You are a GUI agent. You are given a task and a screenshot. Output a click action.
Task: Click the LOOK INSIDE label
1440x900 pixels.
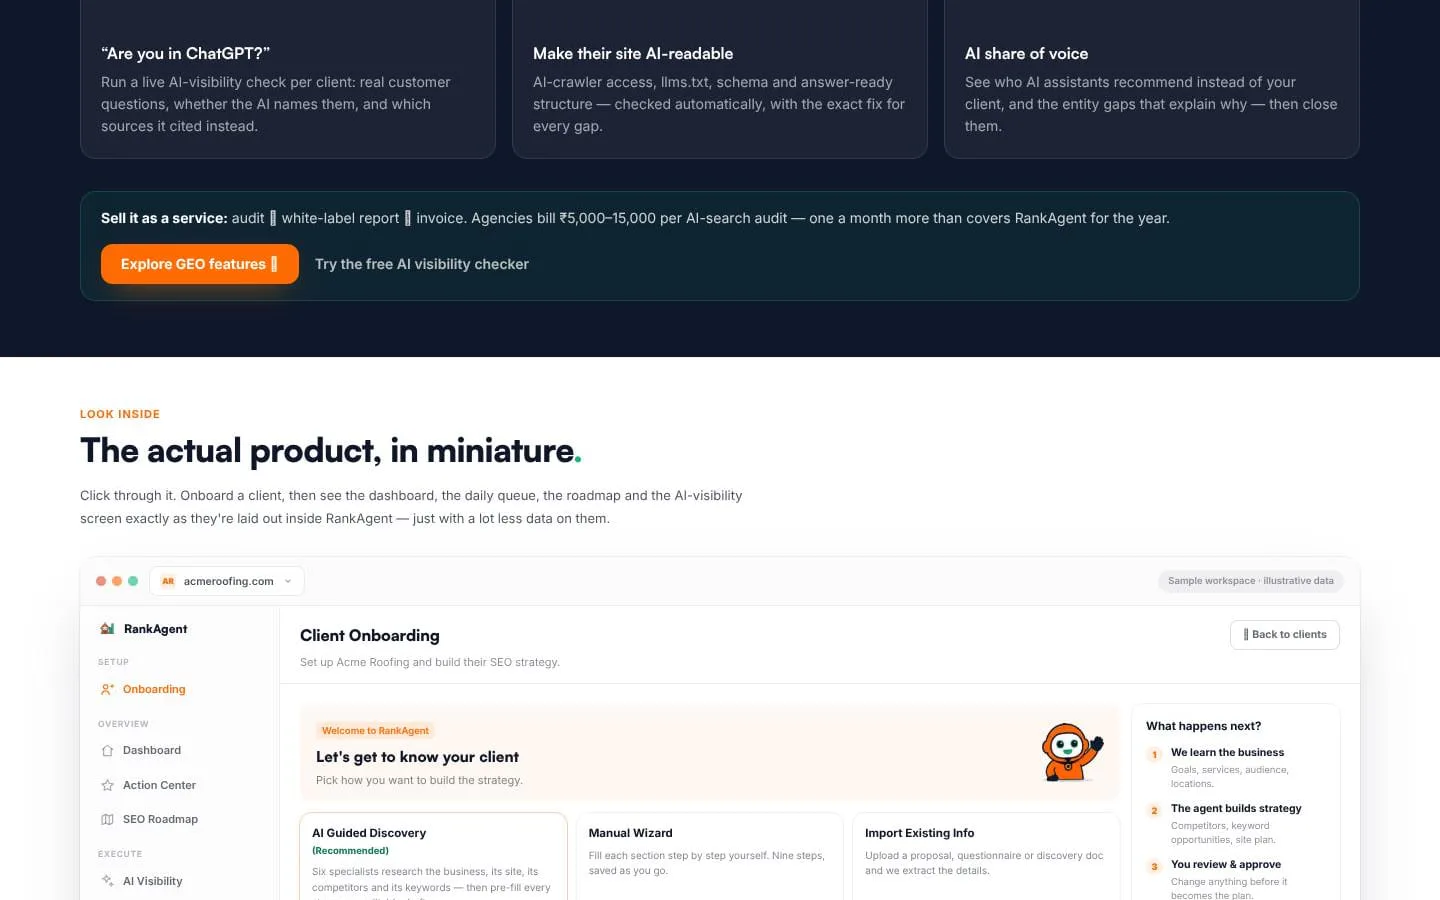[120, 414]
